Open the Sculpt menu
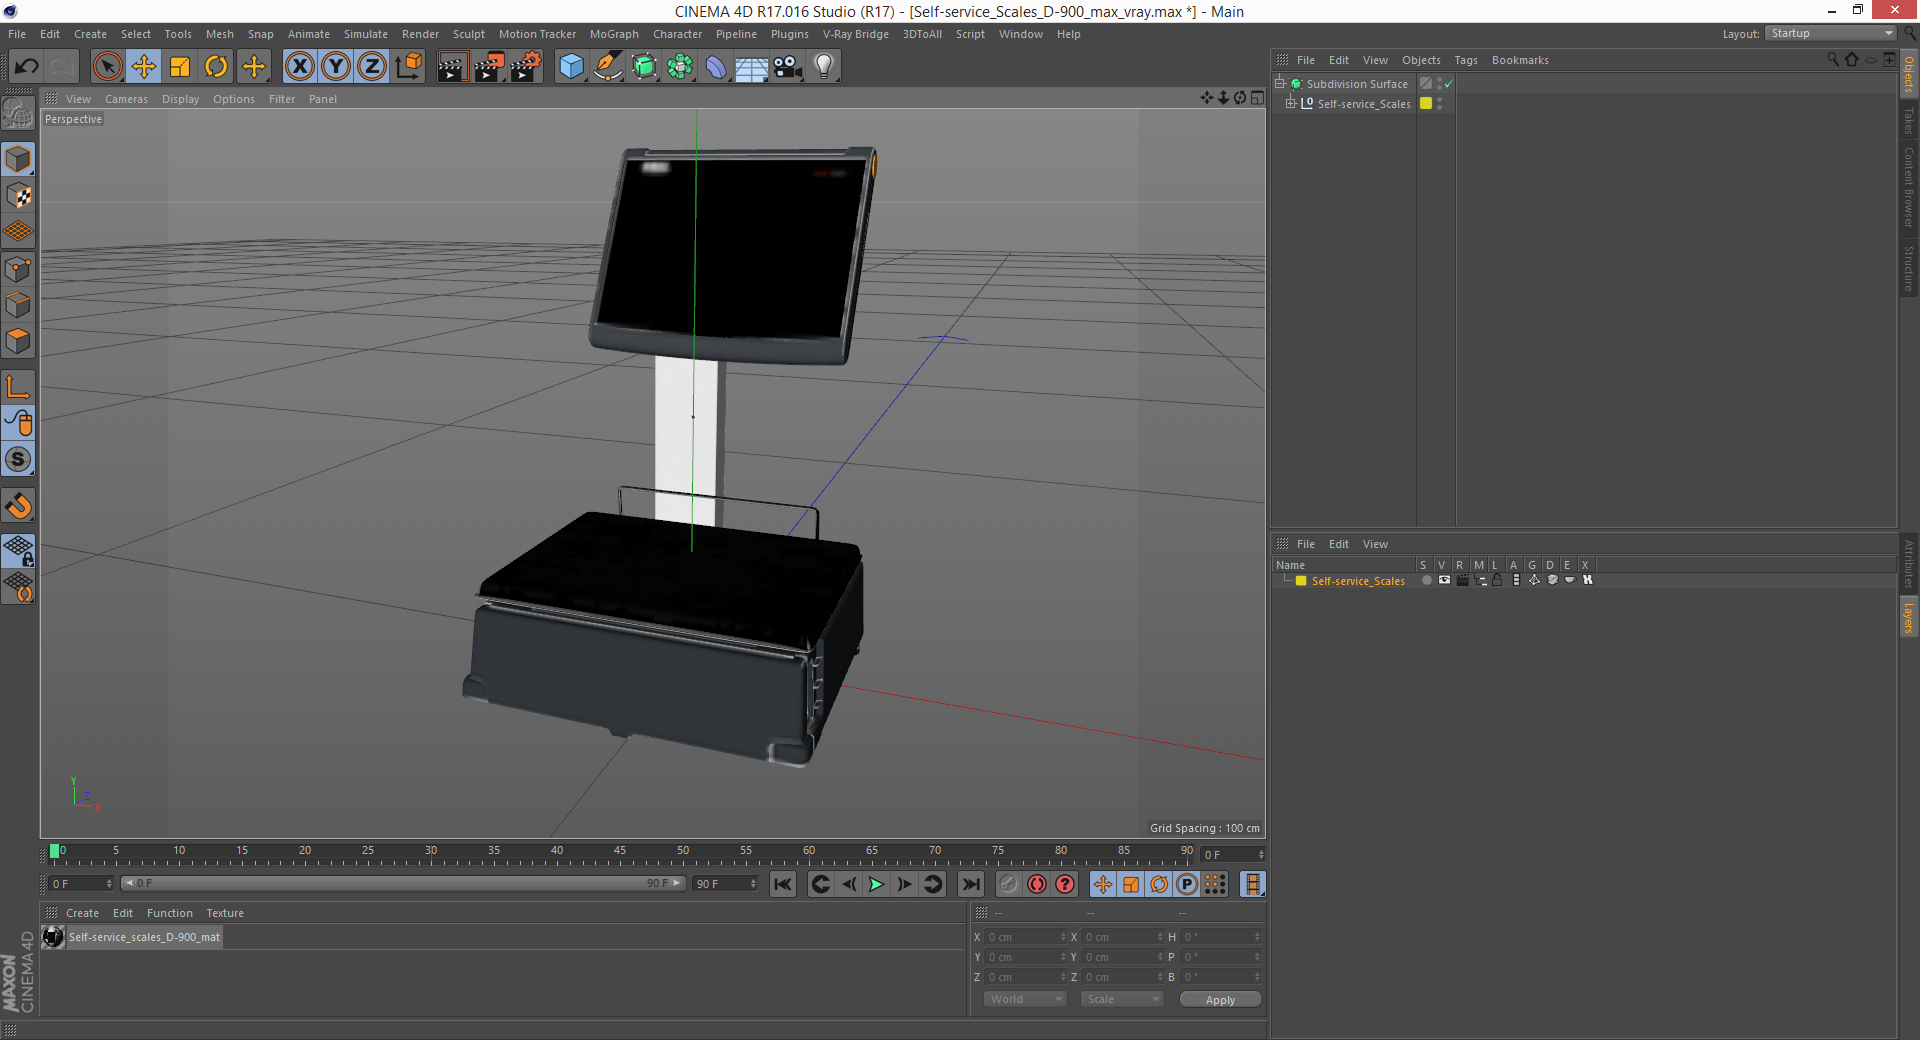Screen dimensions: 1920x1040 468,34
